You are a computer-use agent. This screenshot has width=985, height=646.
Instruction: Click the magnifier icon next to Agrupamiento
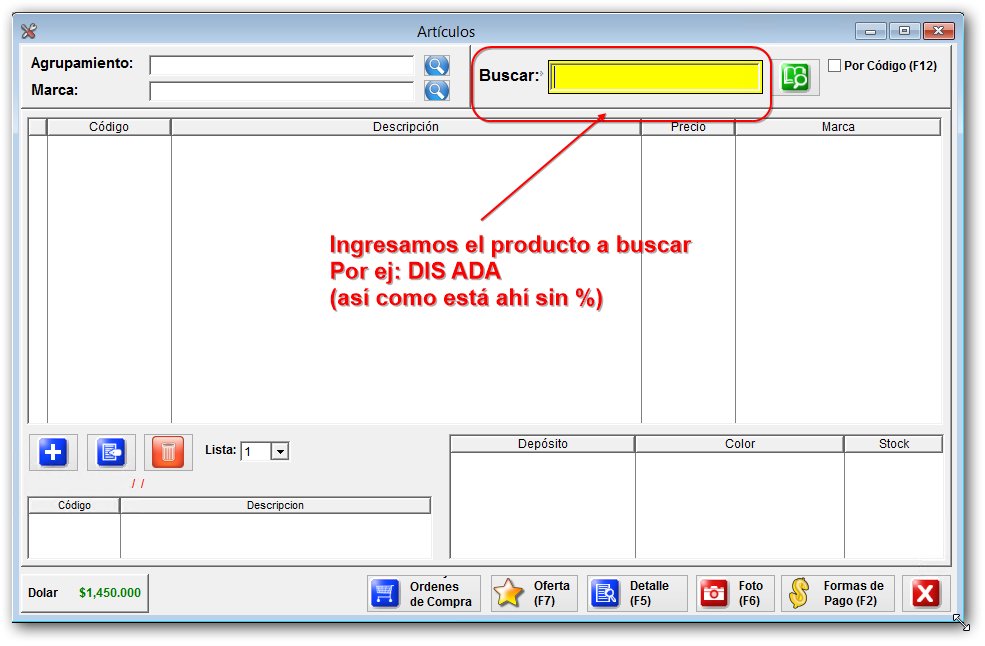point(437,66)
